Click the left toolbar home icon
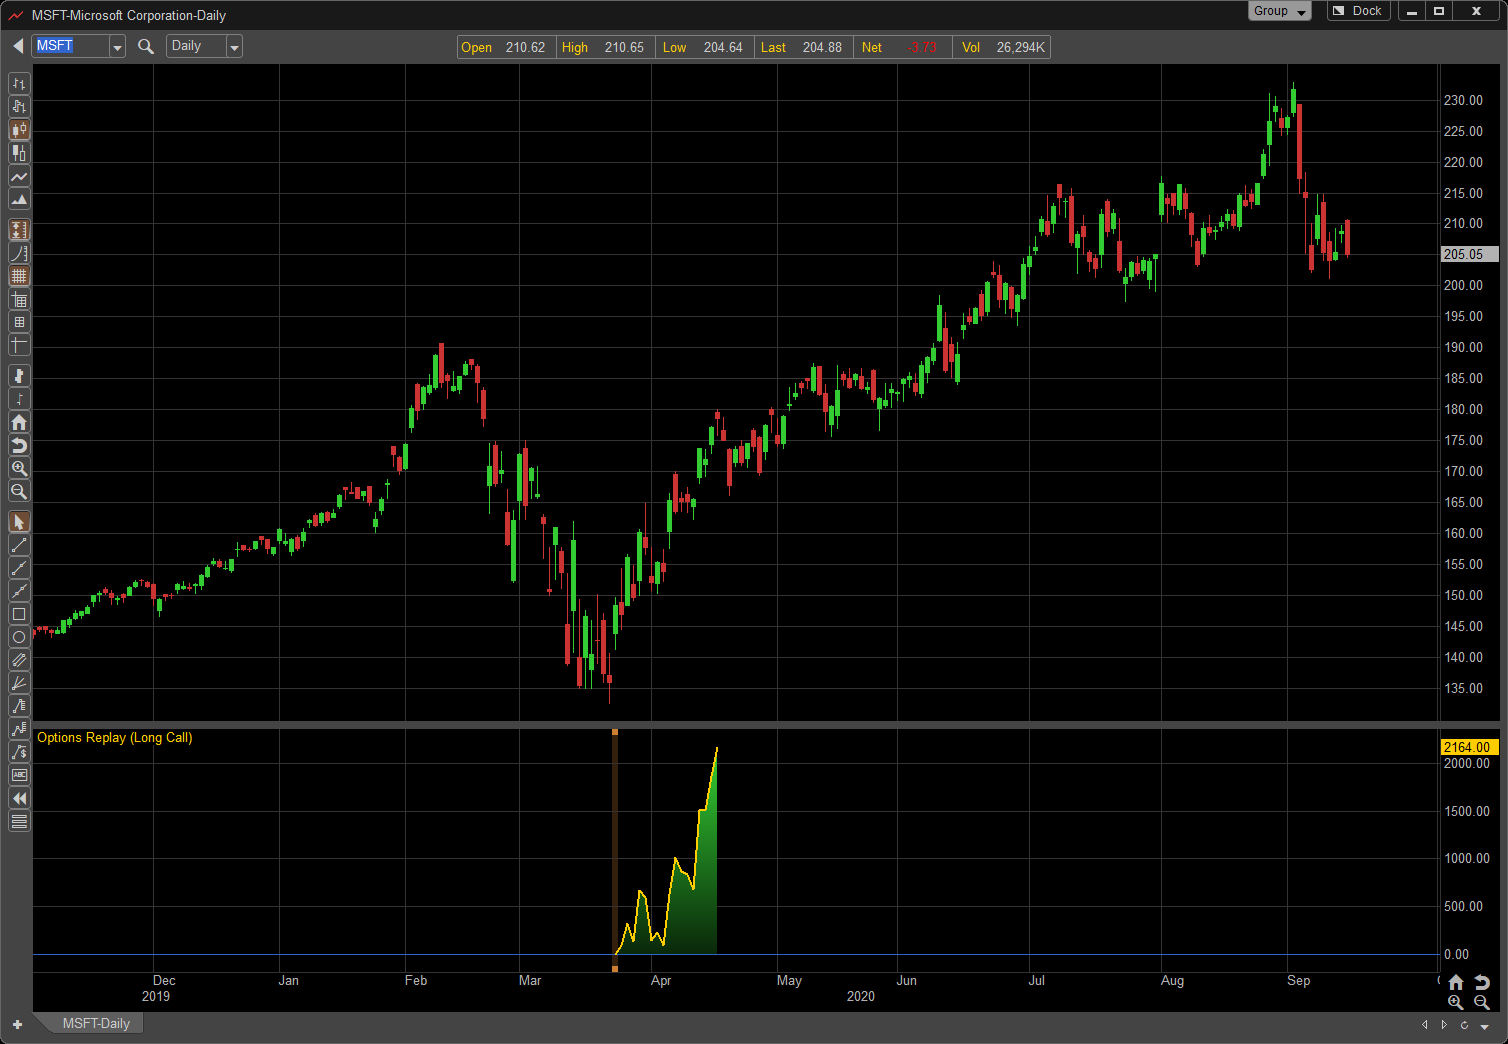This screenshot has height=1044, width=1508. coord(19,422)
